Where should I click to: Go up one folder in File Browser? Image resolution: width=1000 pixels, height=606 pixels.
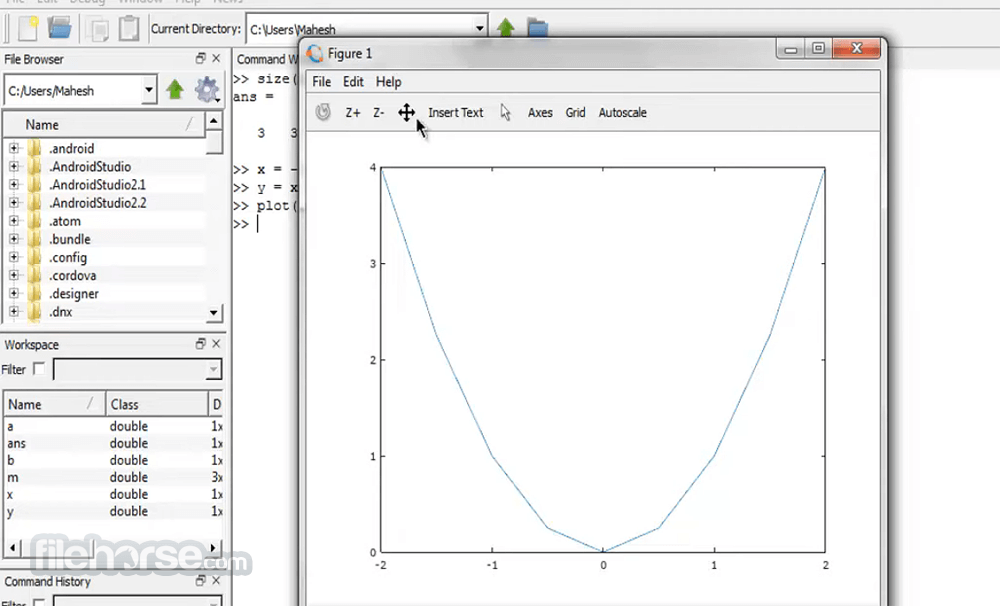(x=175, y=89)
